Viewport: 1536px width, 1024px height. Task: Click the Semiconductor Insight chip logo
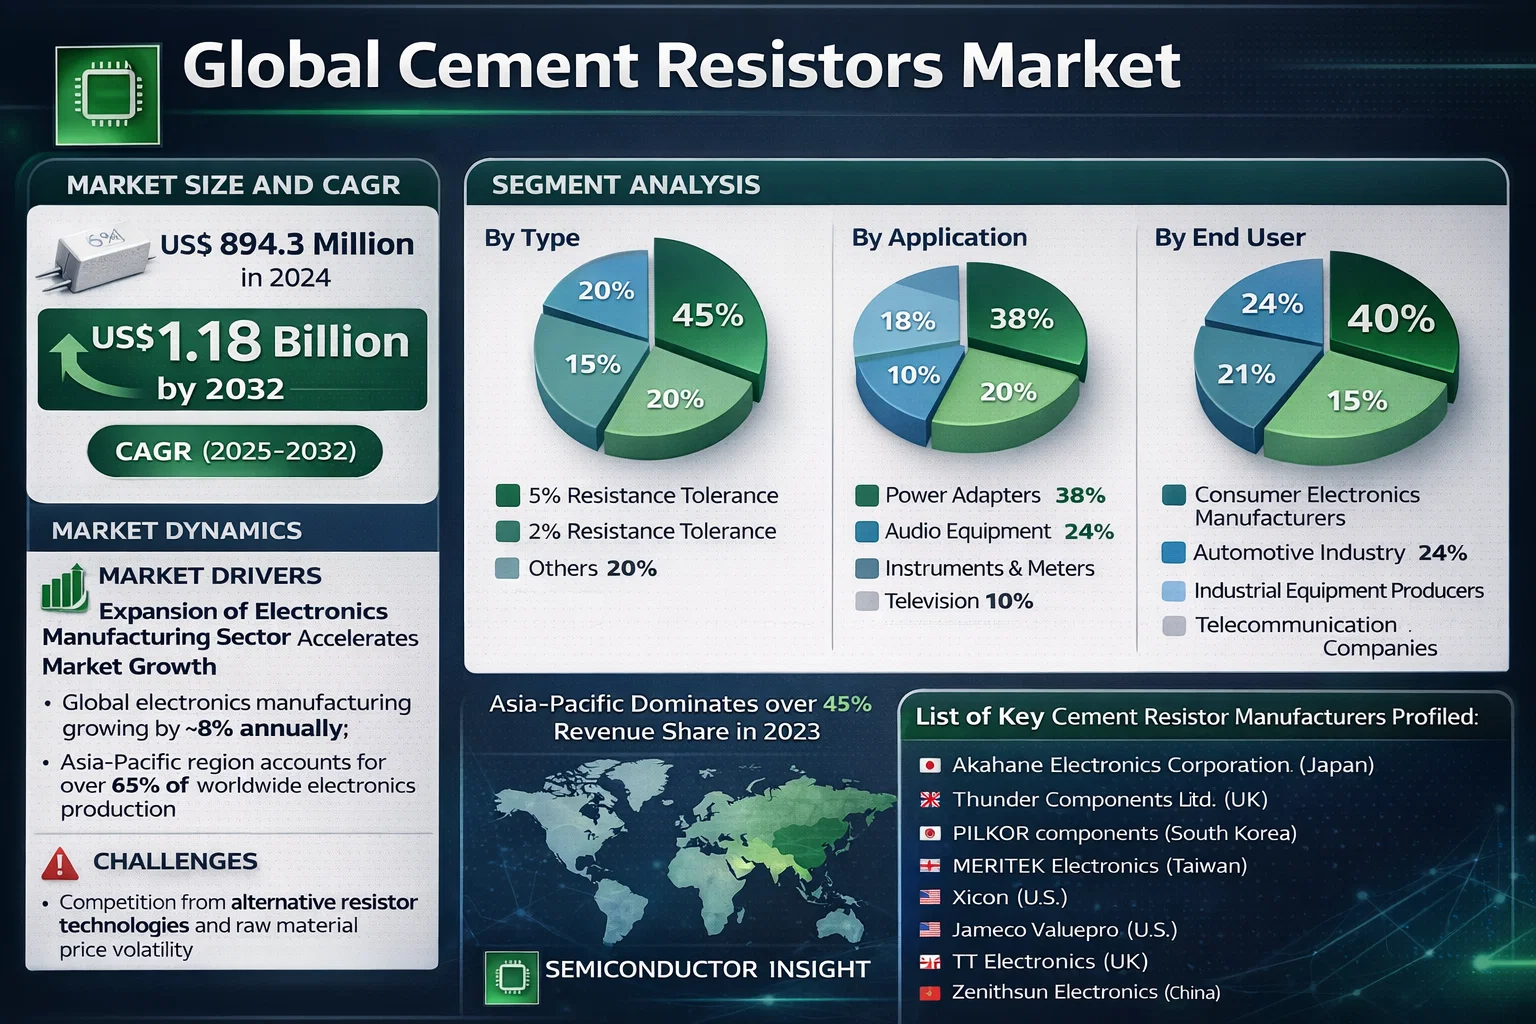pyautogui.click(x=511, y=976)
